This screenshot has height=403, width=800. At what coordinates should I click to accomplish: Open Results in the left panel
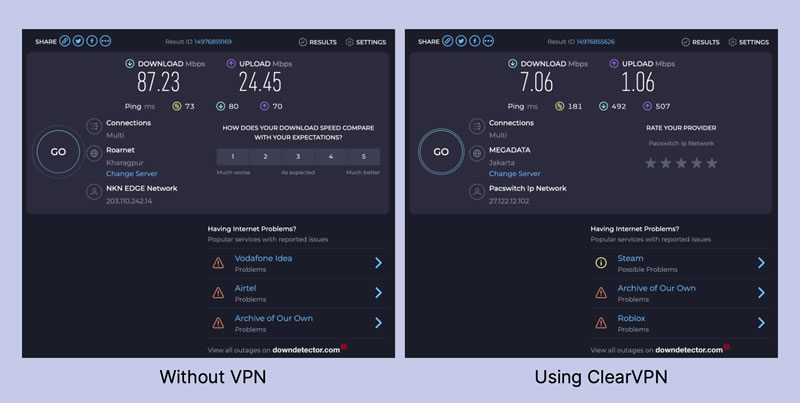317,42
